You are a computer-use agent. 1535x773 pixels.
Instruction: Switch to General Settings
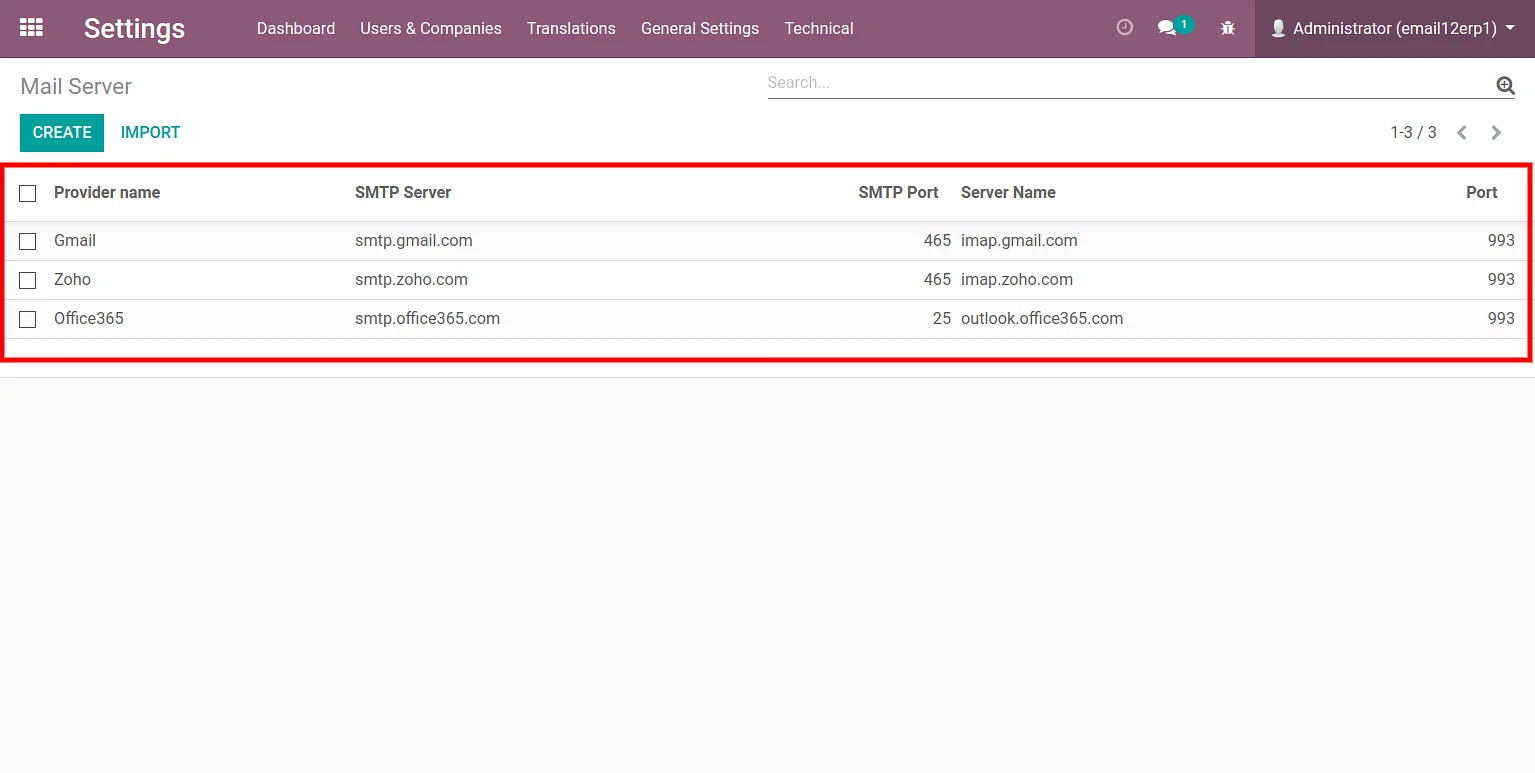pos(699,28)
